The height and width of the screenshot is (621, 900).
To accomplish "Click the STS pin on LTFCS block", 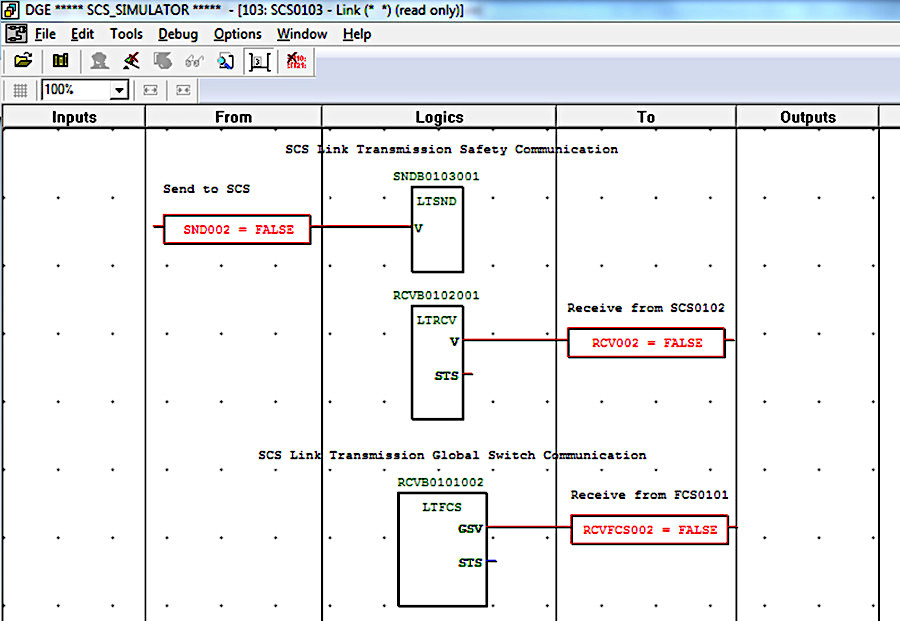I will click(470, 562).
